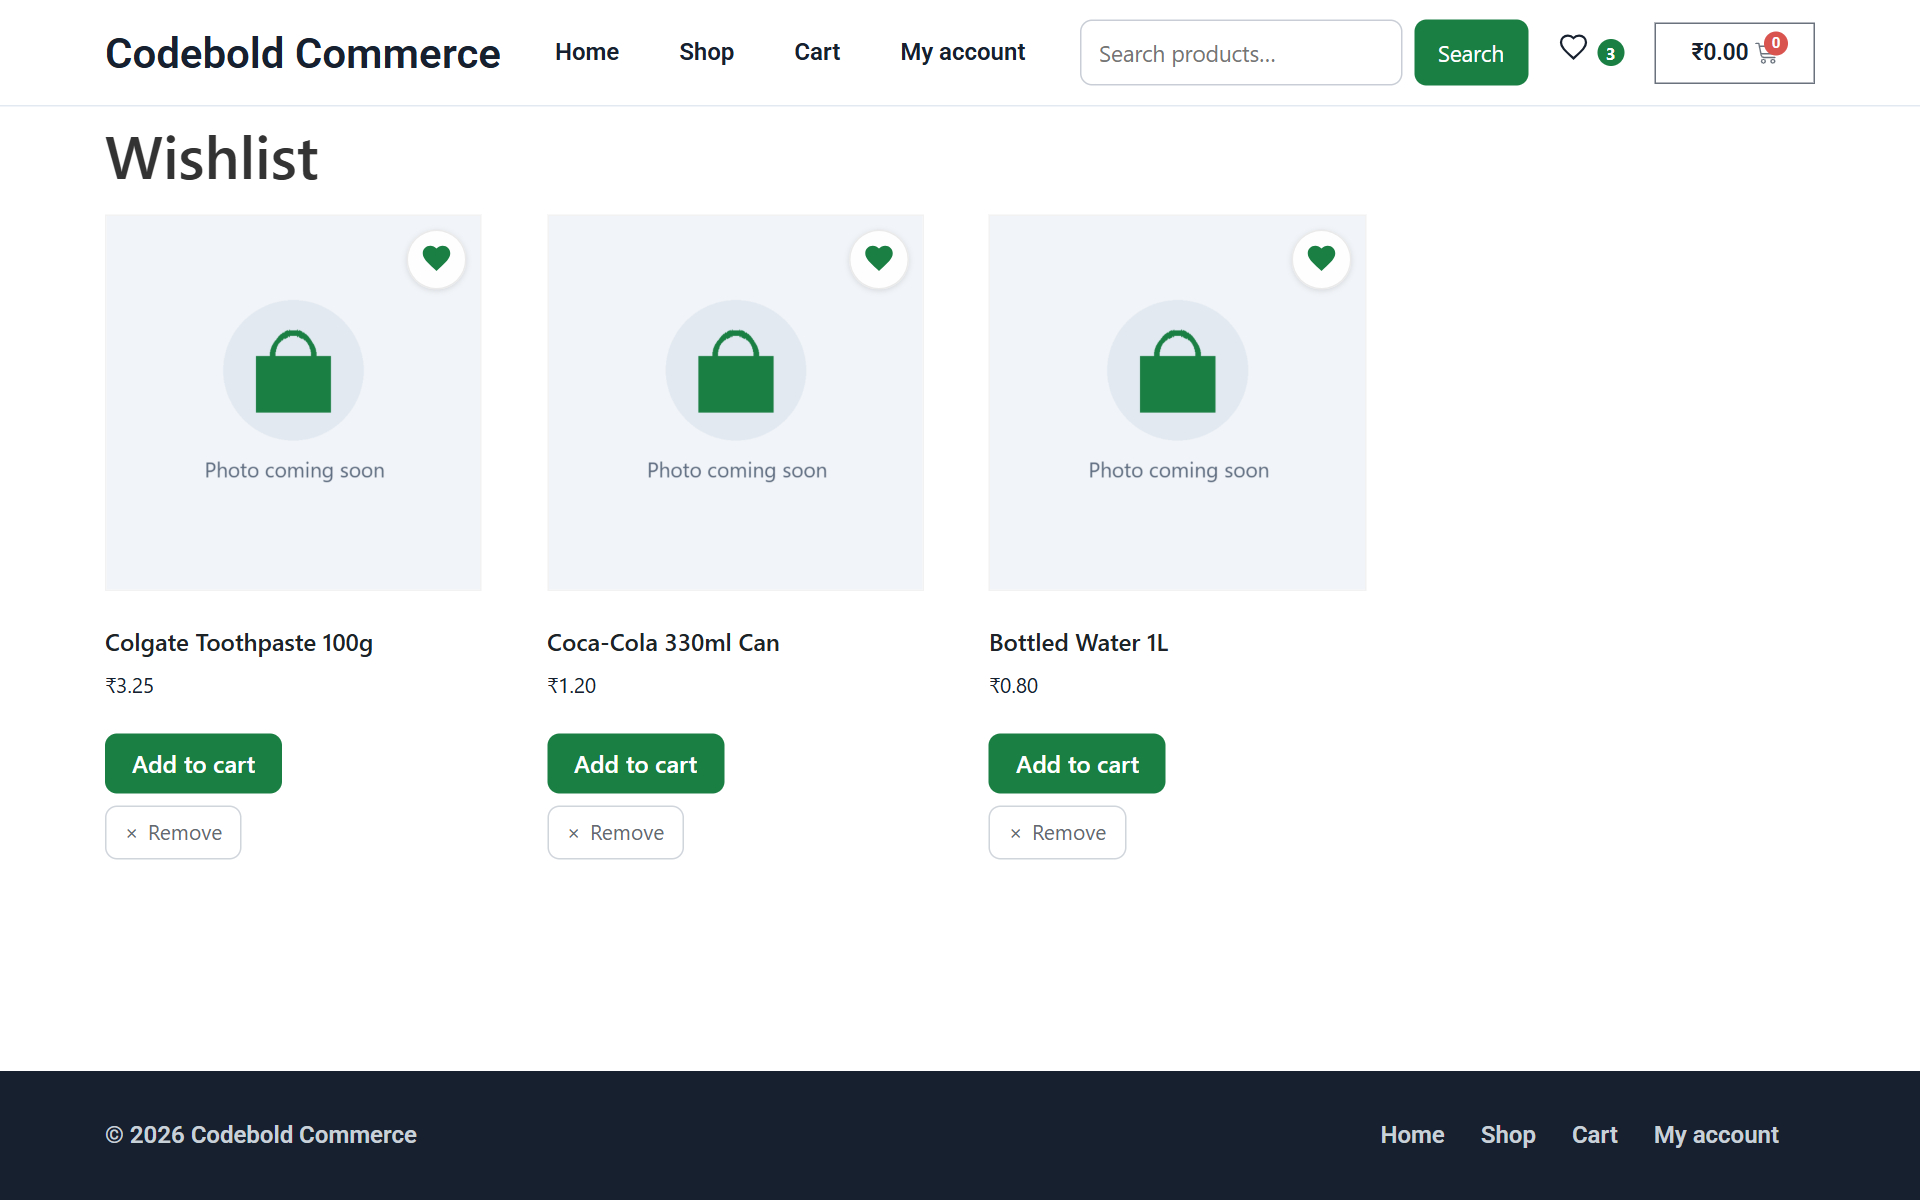Open the cart total ₹0.00 button
This screenshot has width=1920, height=1200.
click(x=1734, y=53)
